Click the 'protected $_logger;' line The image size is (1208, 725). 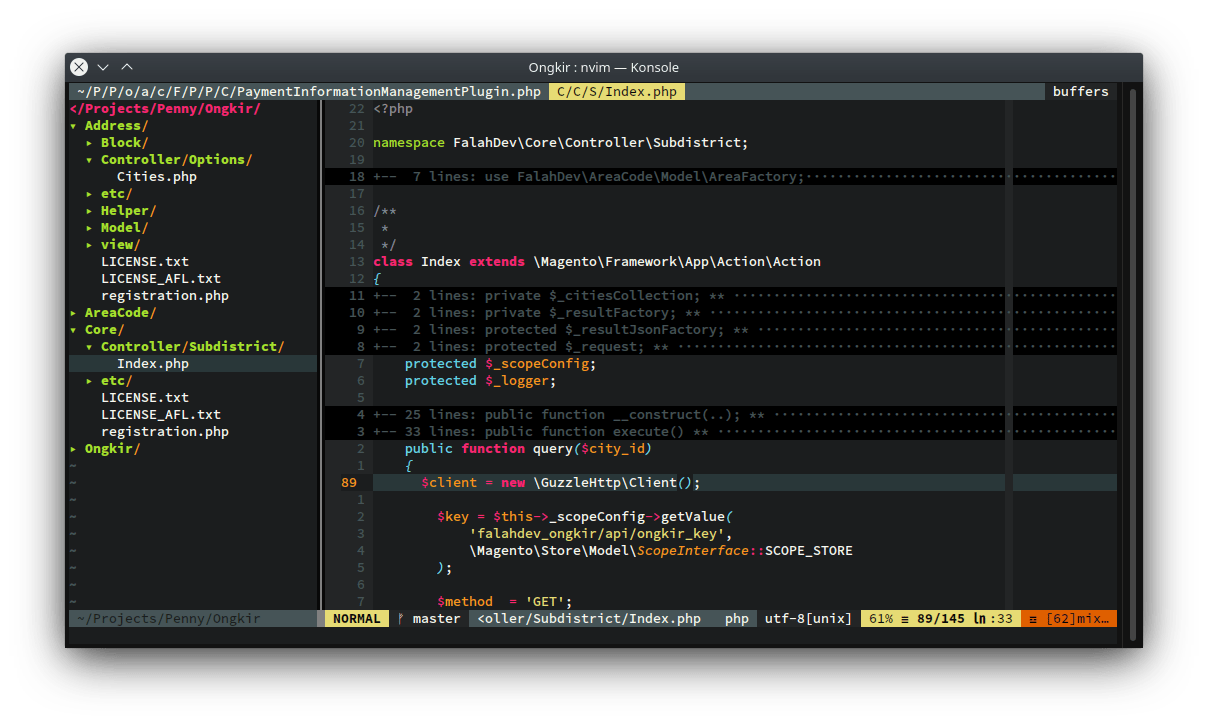(481, 381)
